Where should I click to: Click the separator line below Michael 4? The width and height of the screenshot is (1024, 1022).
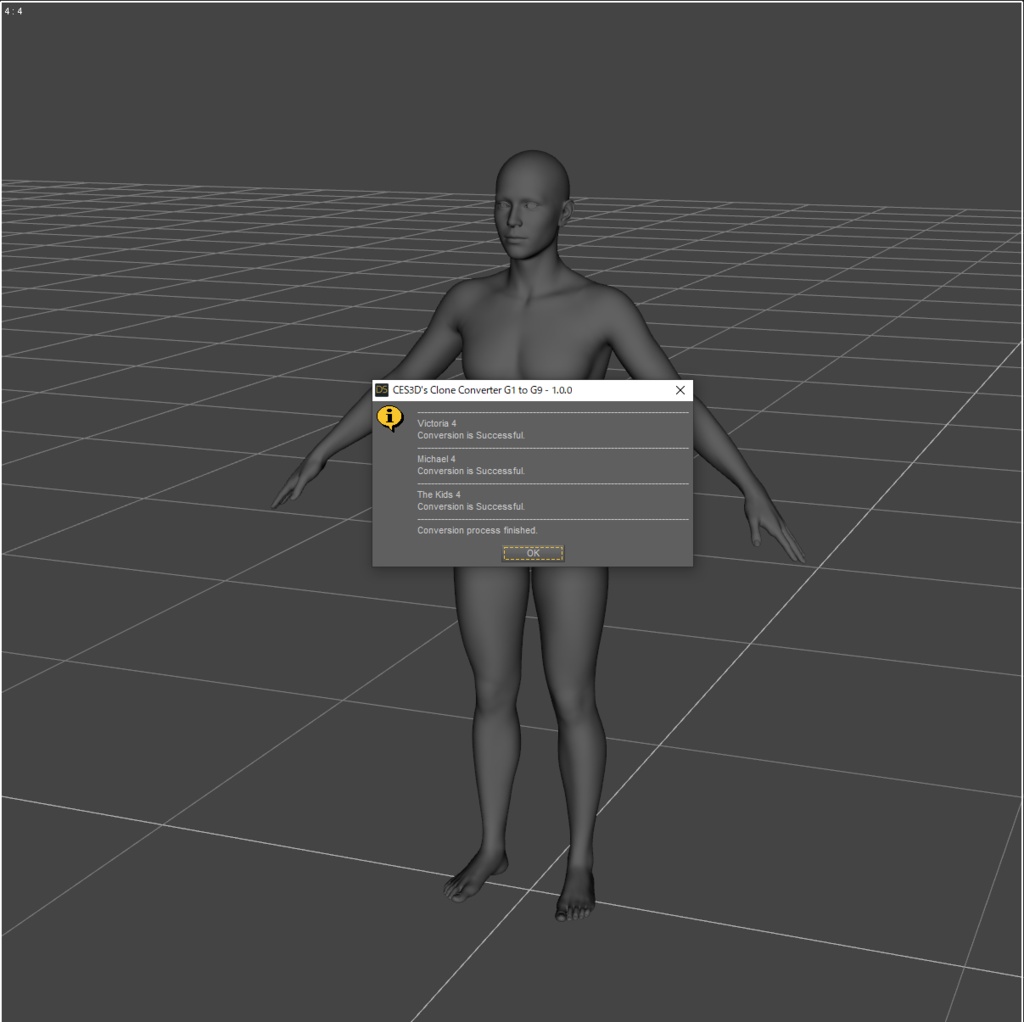[550, 482]
